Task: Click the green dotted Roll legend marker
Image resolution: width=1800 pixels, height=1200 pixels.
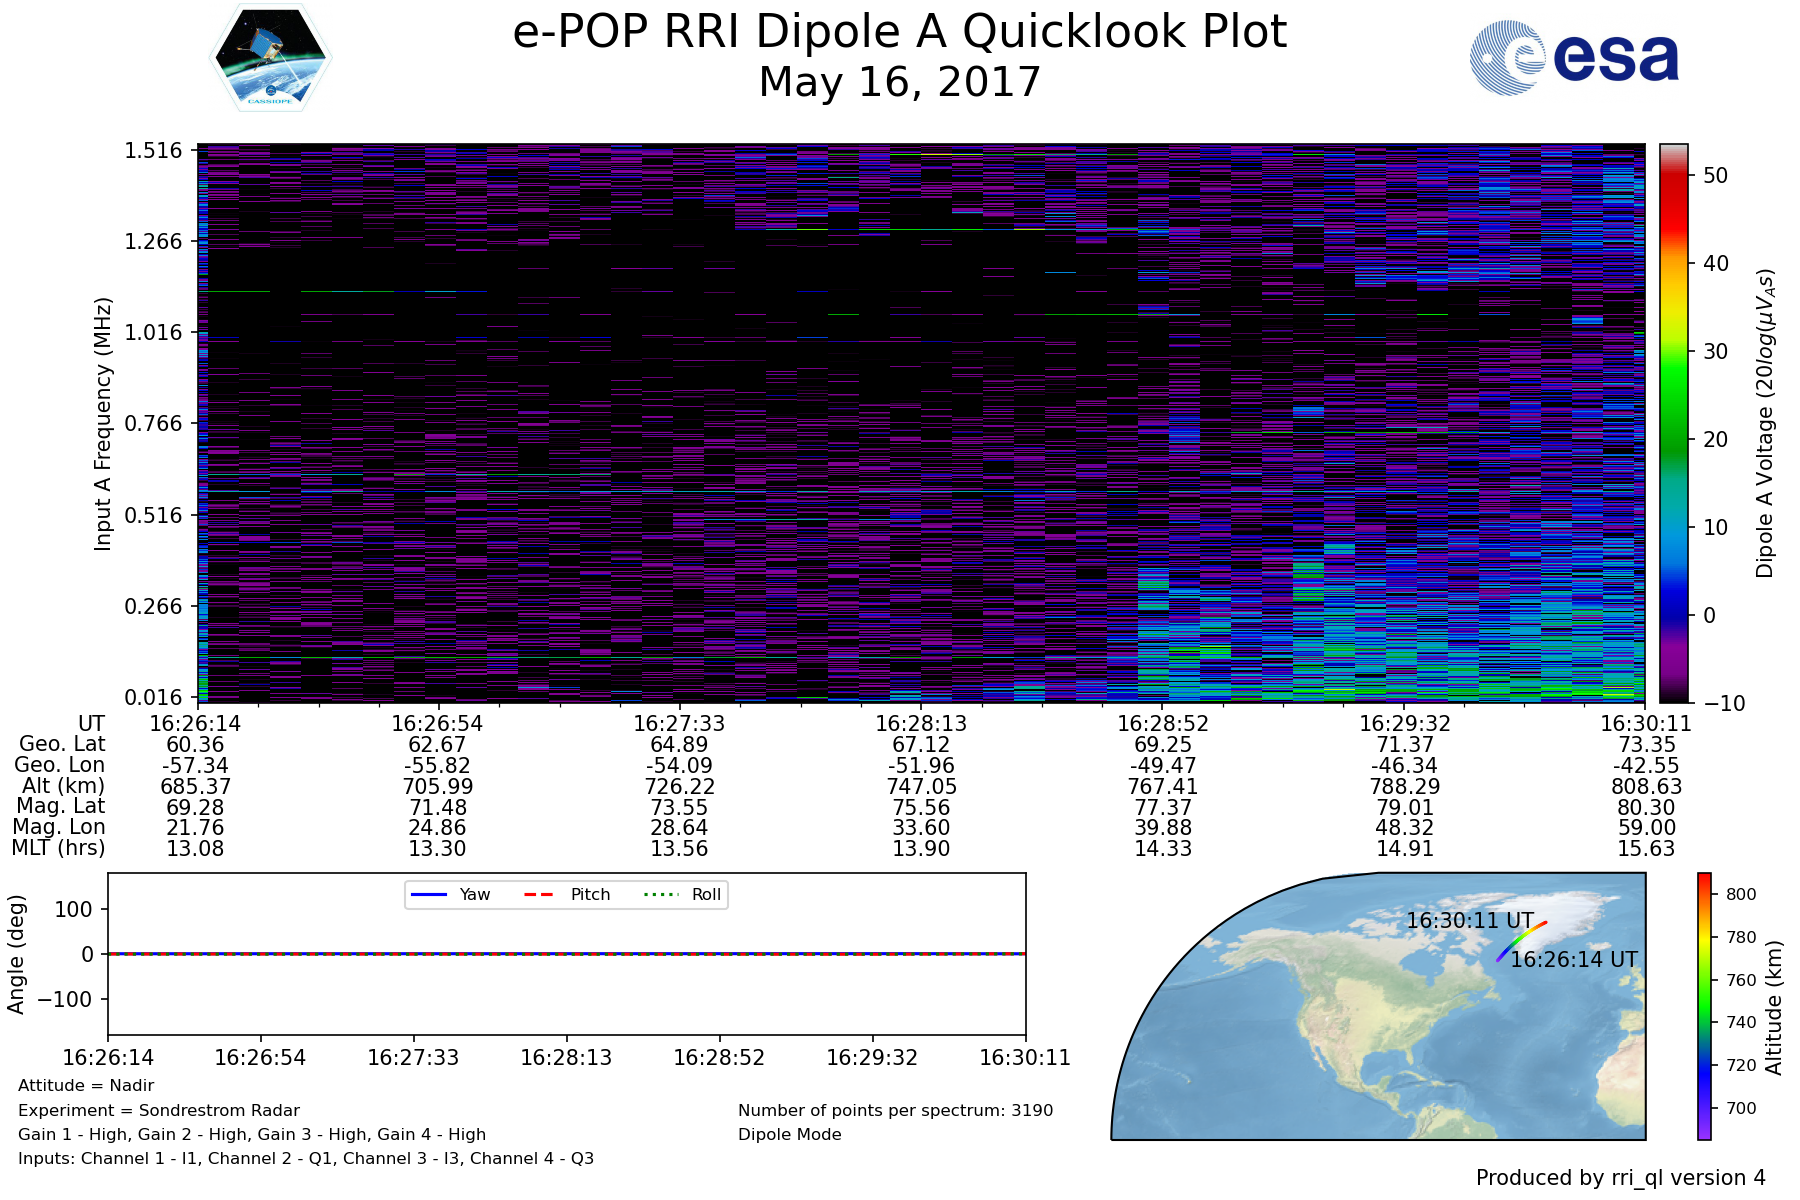Action: (659, 894)
